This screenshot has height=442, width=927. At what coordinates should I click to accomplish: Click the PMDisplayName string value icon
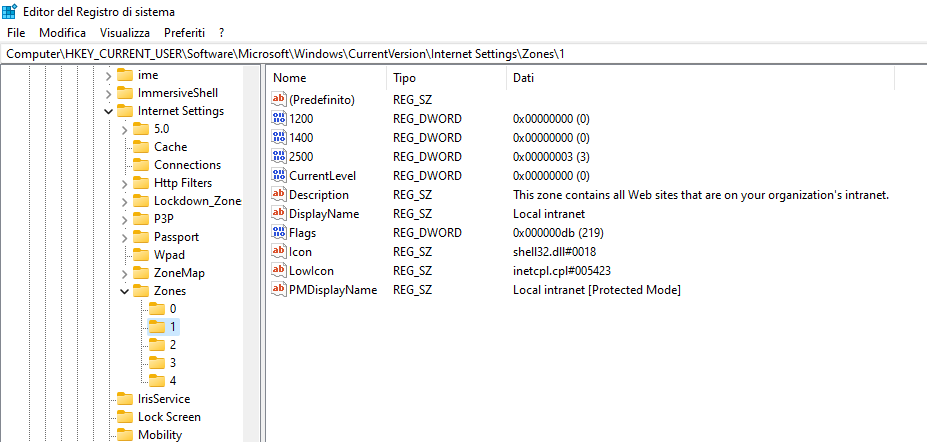click(x=278, y=290)
